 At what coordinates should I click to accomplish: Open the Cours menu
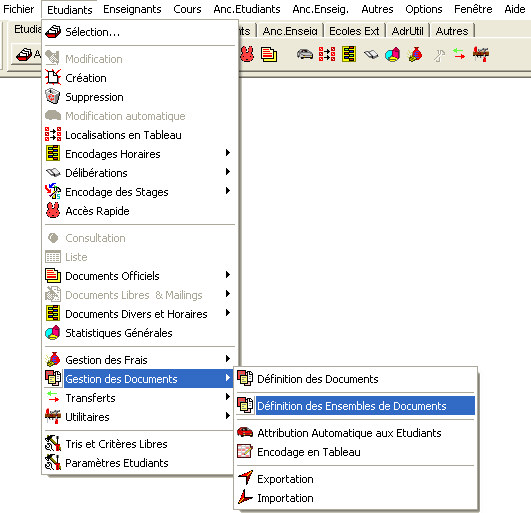pos(187,9)
